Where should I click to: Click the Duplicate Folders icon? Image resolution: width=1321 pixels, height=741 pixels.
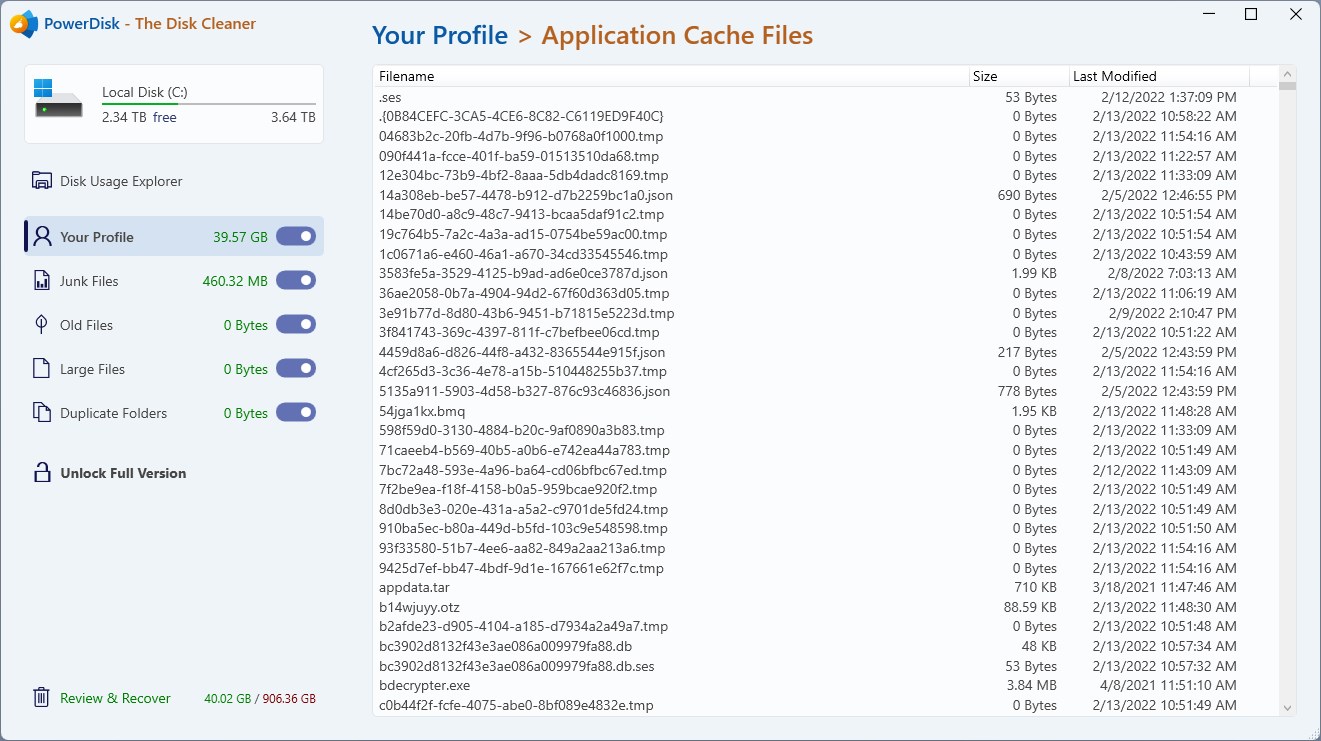pos(42,413)
